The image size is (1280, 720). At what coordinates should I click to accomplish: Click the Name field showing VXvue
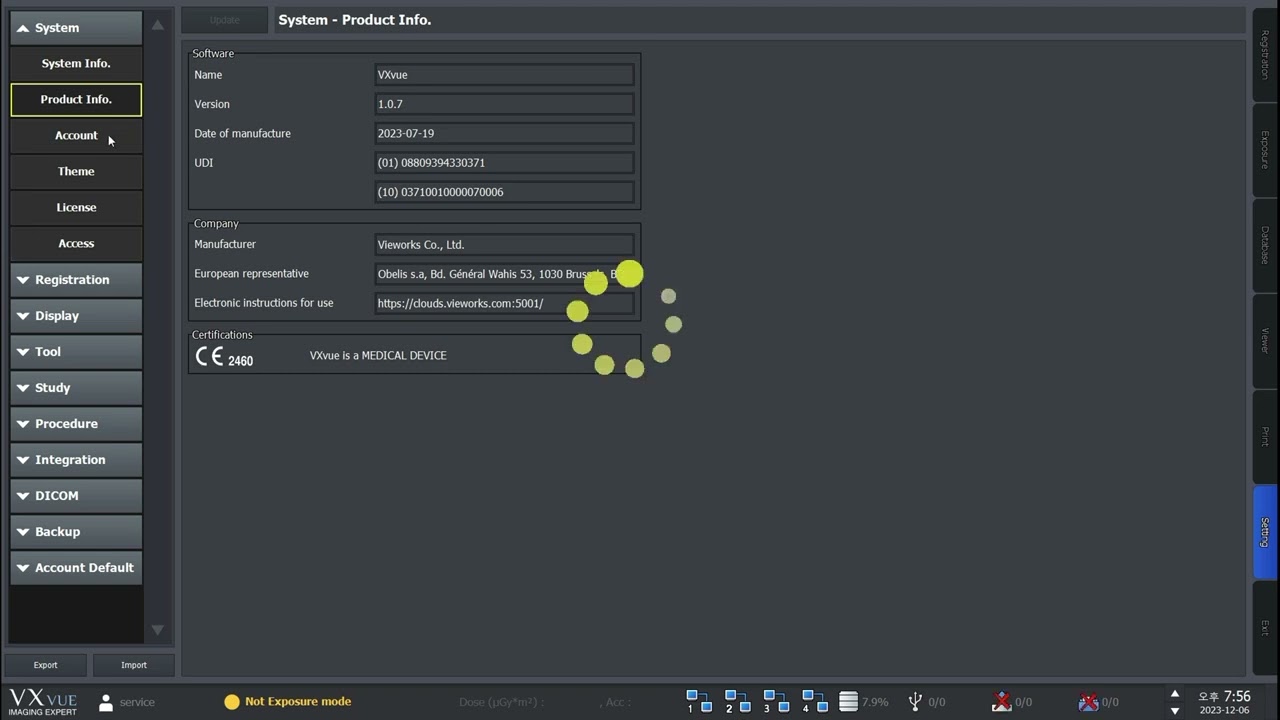[504, 75]
